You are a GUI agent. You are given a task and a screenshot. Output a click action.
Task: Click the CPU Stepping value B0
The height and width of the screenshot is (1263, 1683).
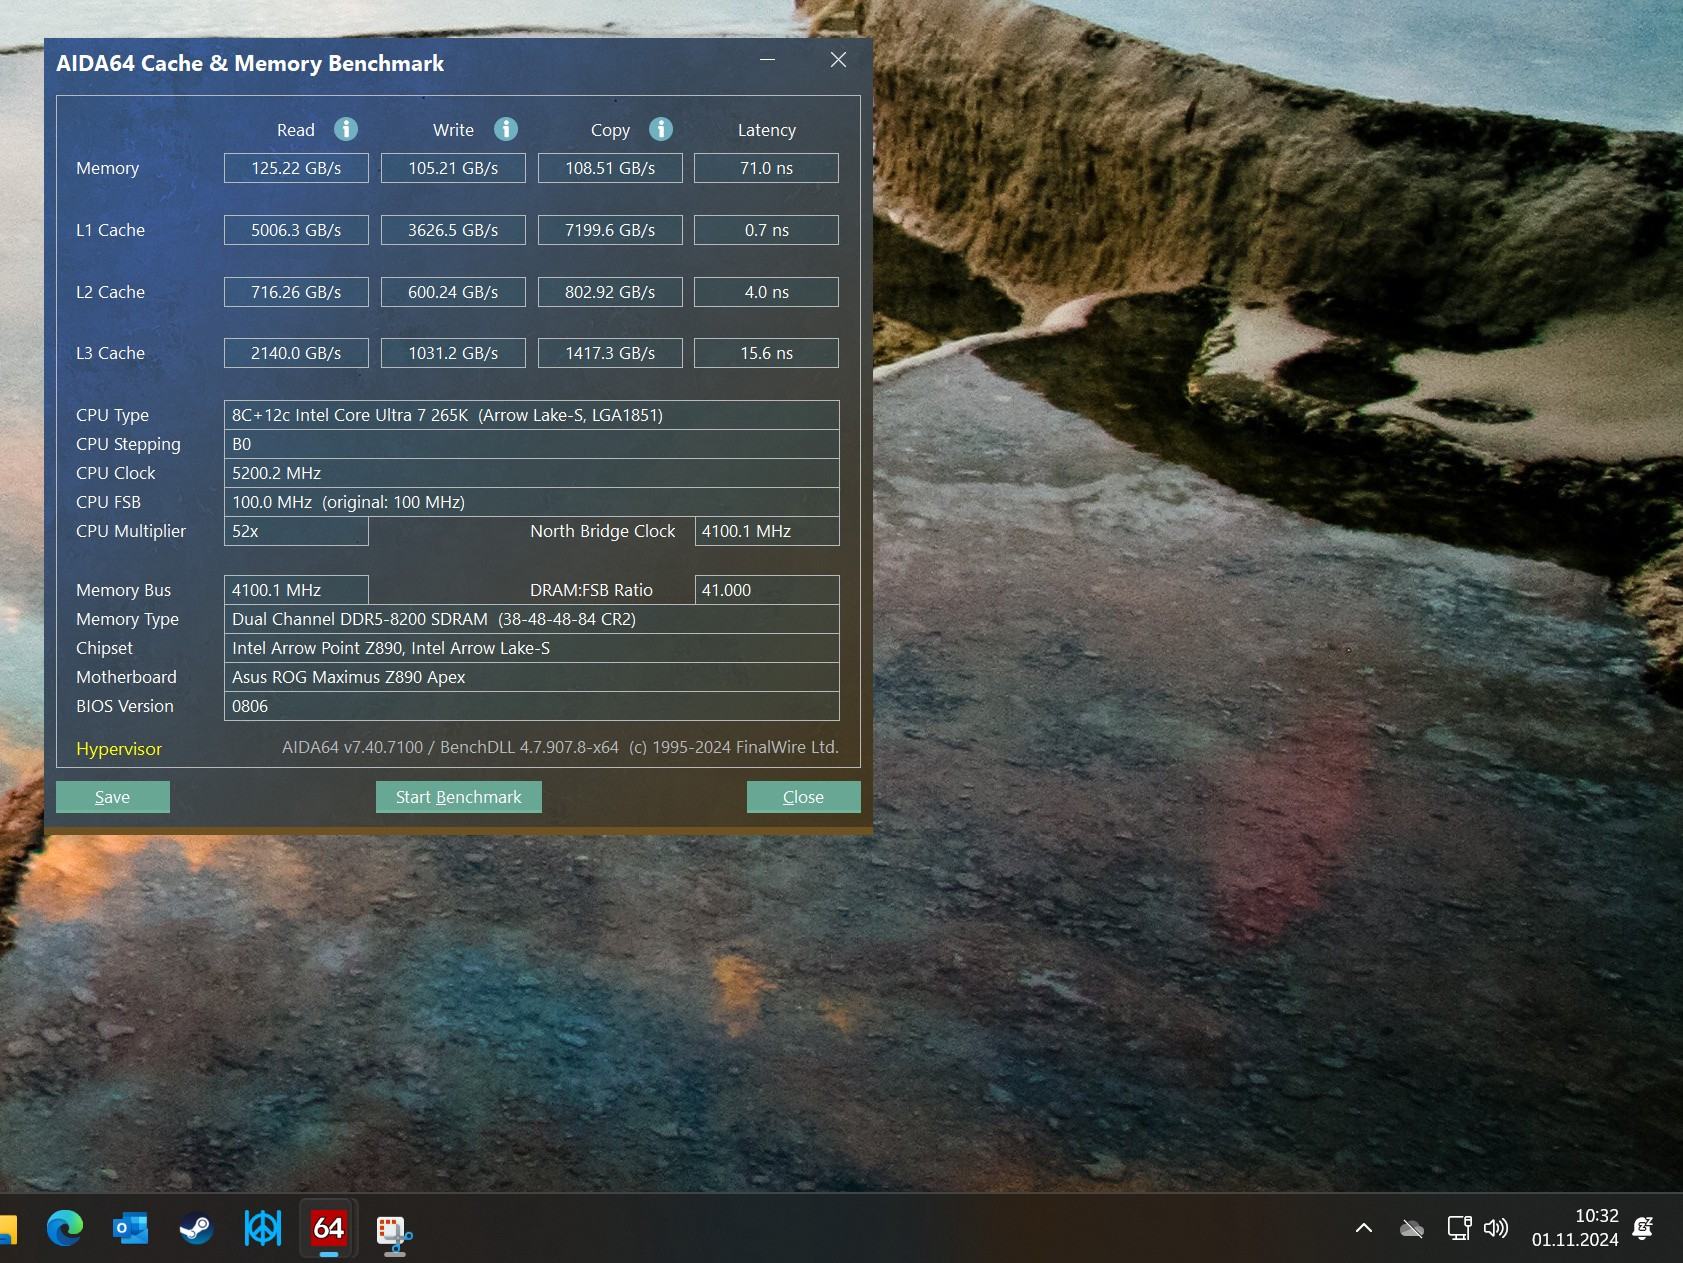tap(532, 444)
